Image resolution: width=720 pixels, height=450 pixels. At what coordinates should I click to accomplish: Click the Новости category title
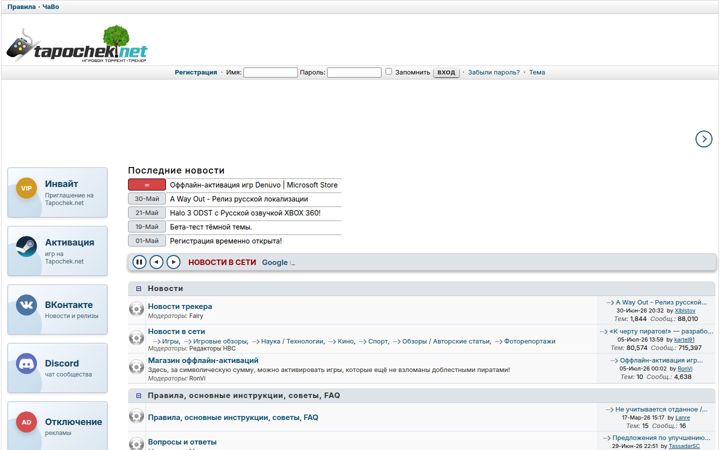(165, 288)
